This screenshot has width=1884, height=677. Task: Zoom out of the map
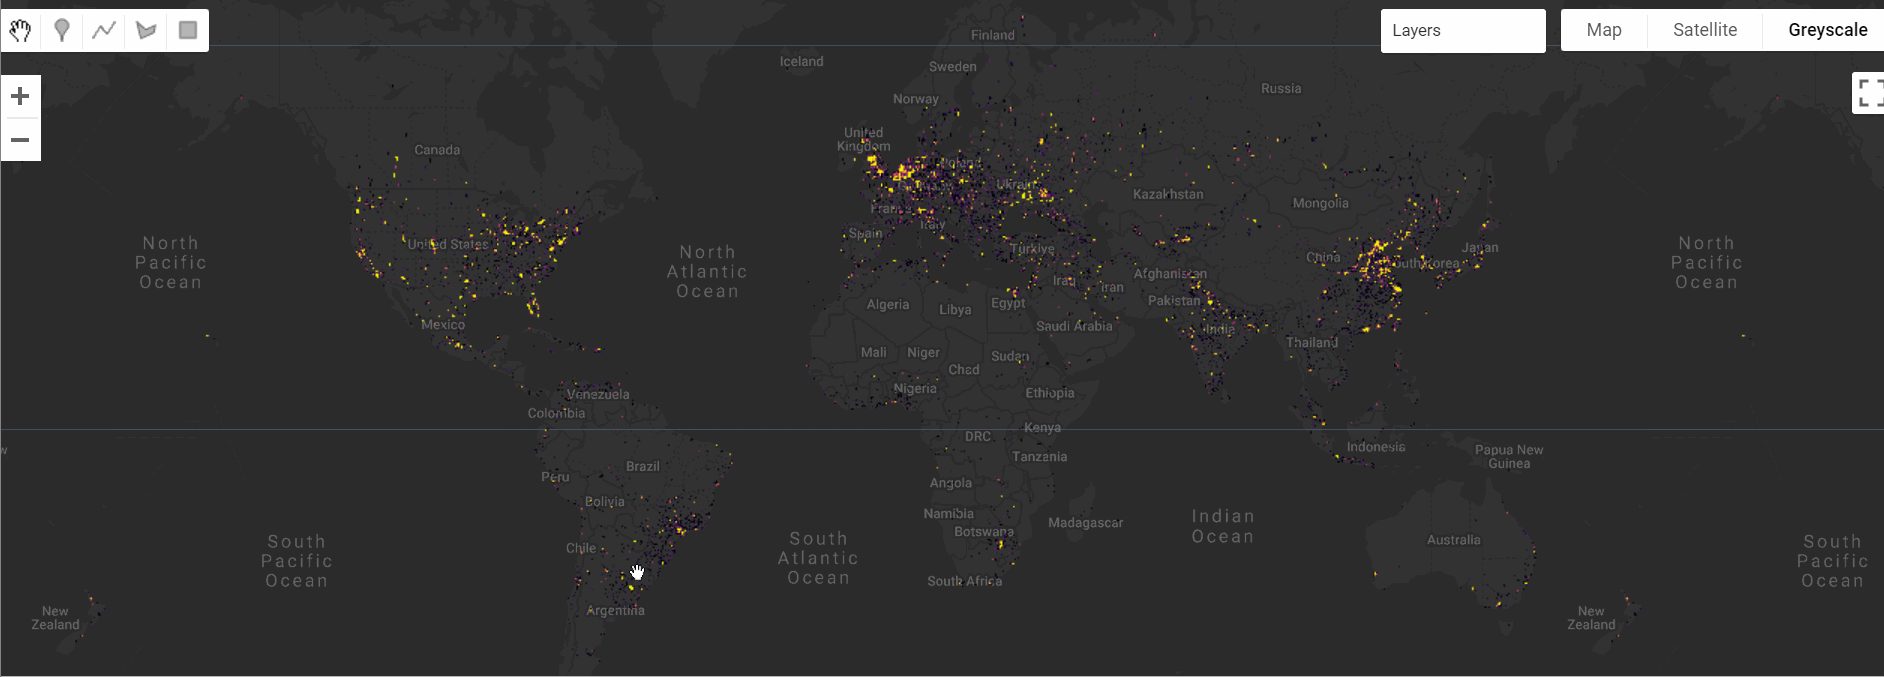coord(20,140)
